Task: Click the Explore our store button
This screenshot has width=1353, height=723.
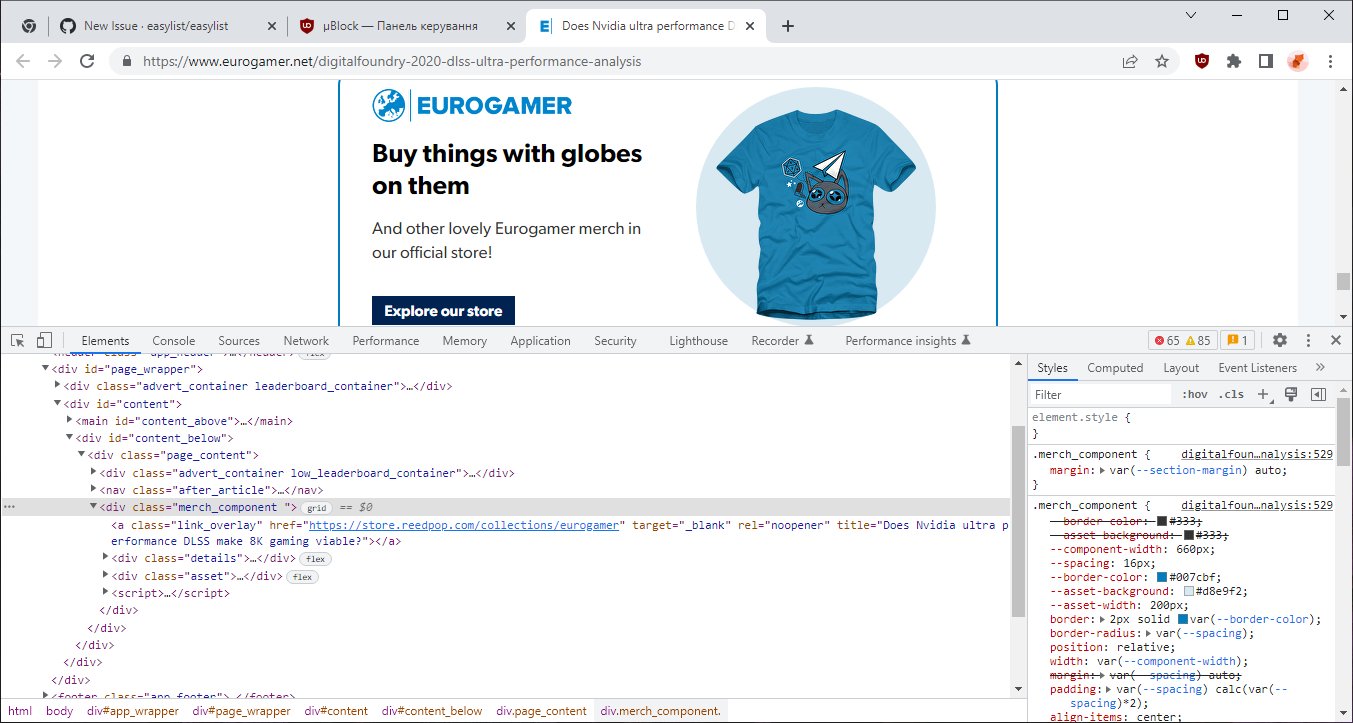Action: coord(443,310)
